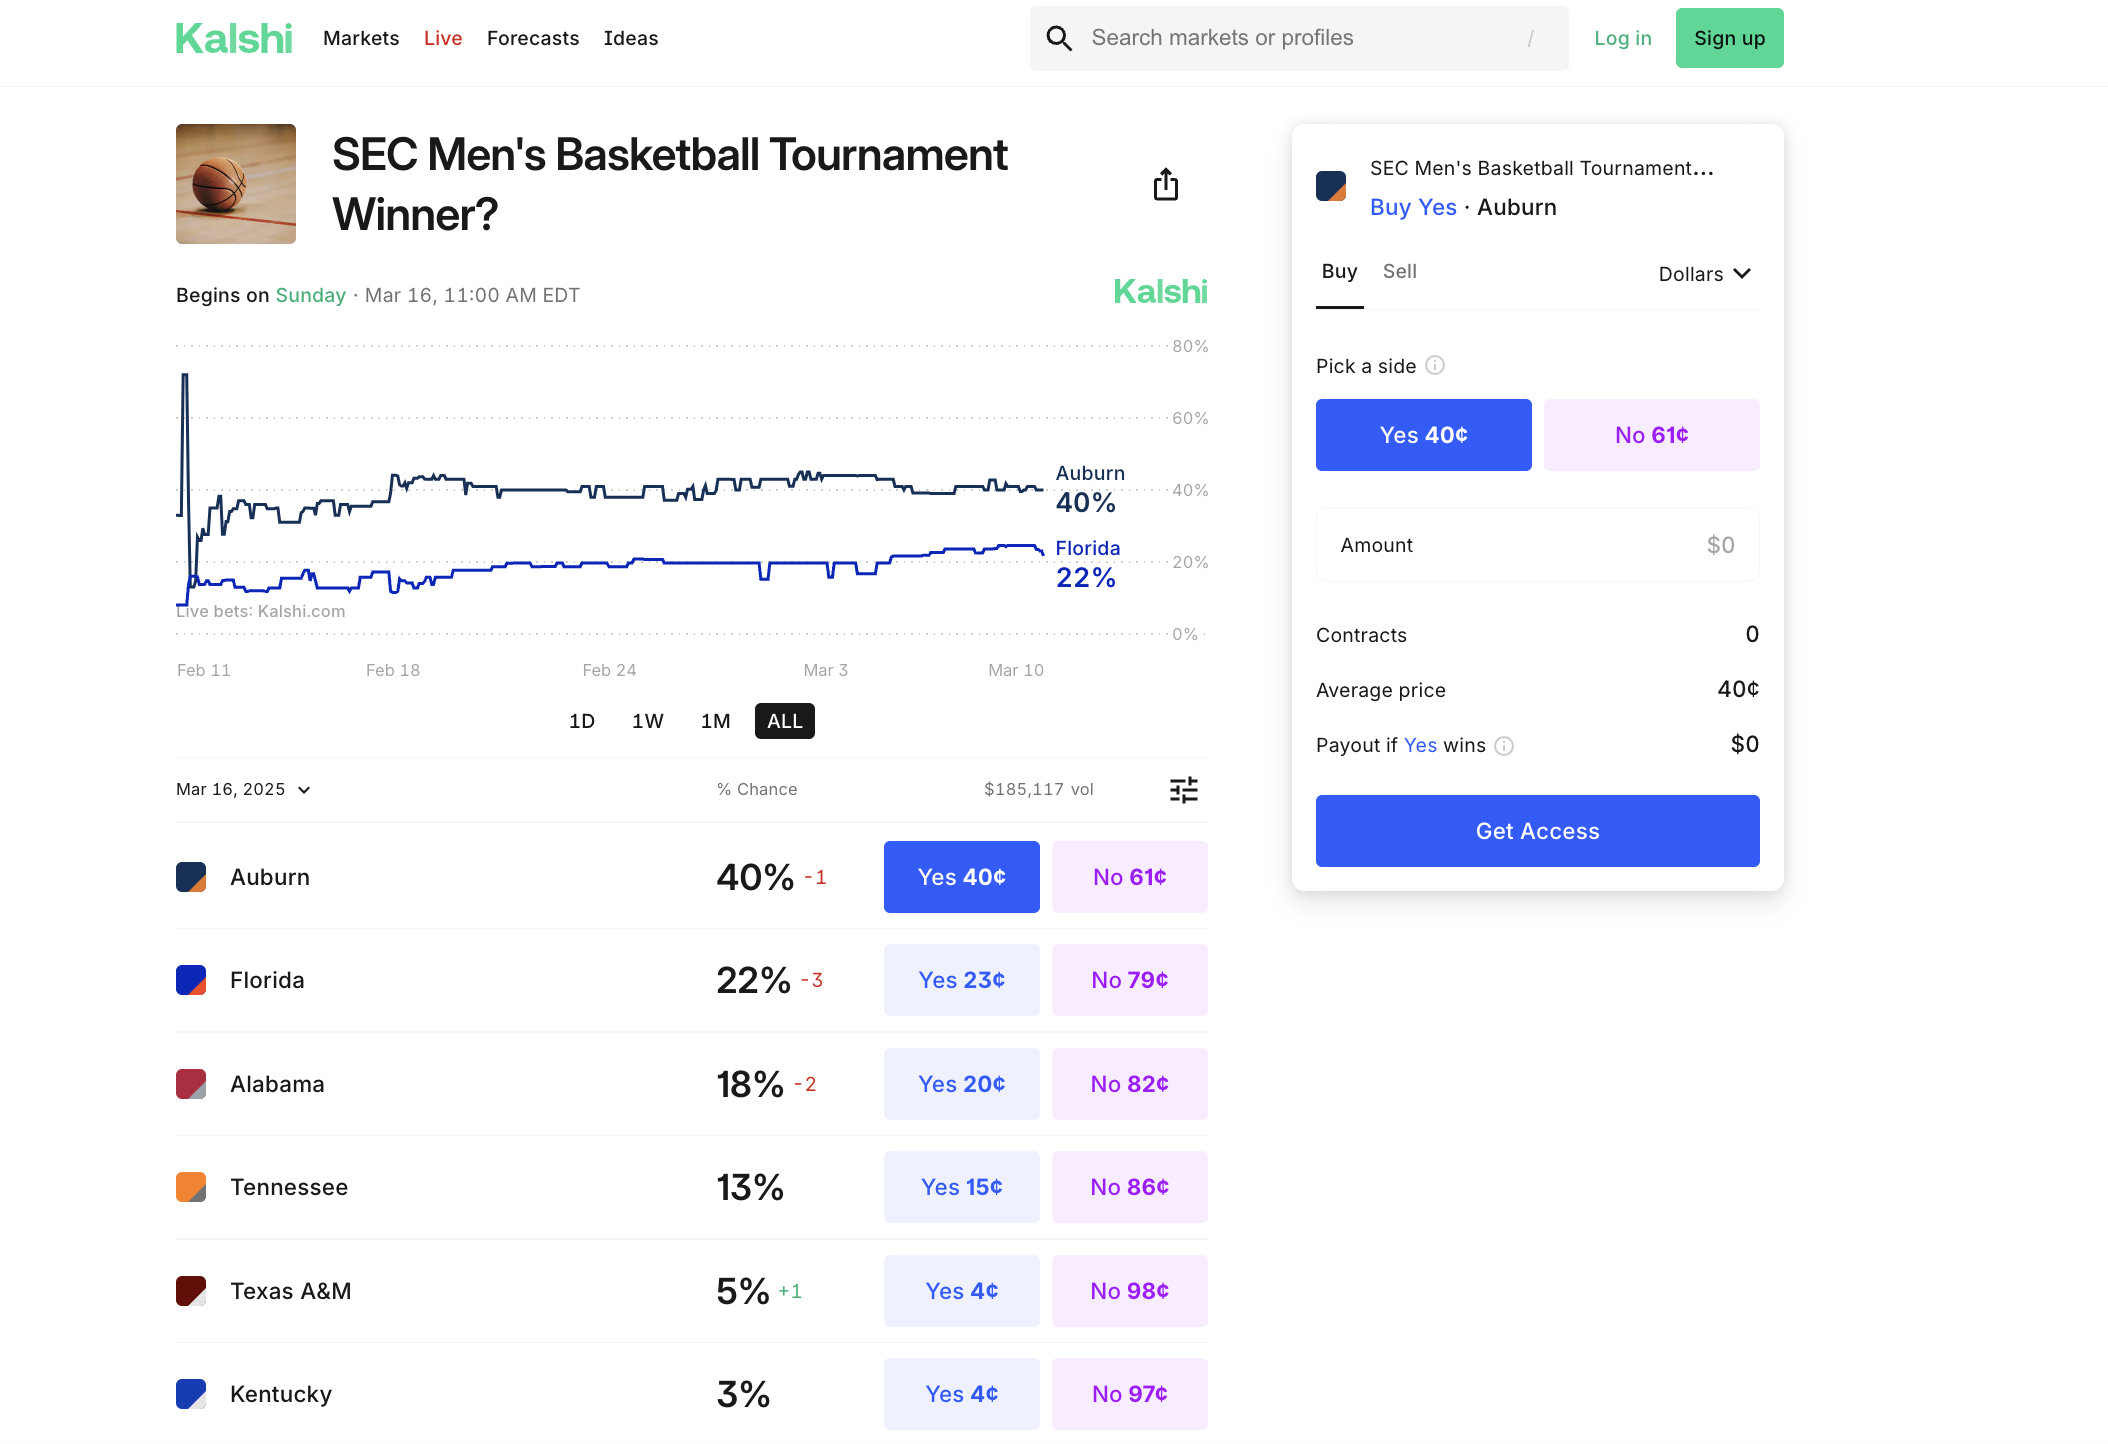Click the share icon beside the title
This screenshot has height=1444, width=2108.
click(x=1166, y=185)
